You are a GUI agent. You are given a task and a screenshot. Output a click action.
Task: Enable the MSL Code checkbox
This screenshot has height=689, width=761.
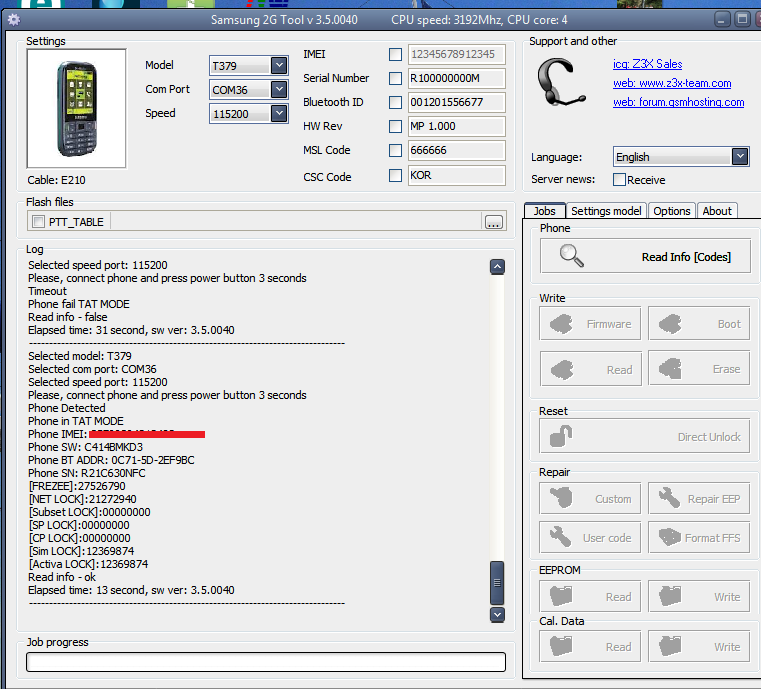pos(395,150)
